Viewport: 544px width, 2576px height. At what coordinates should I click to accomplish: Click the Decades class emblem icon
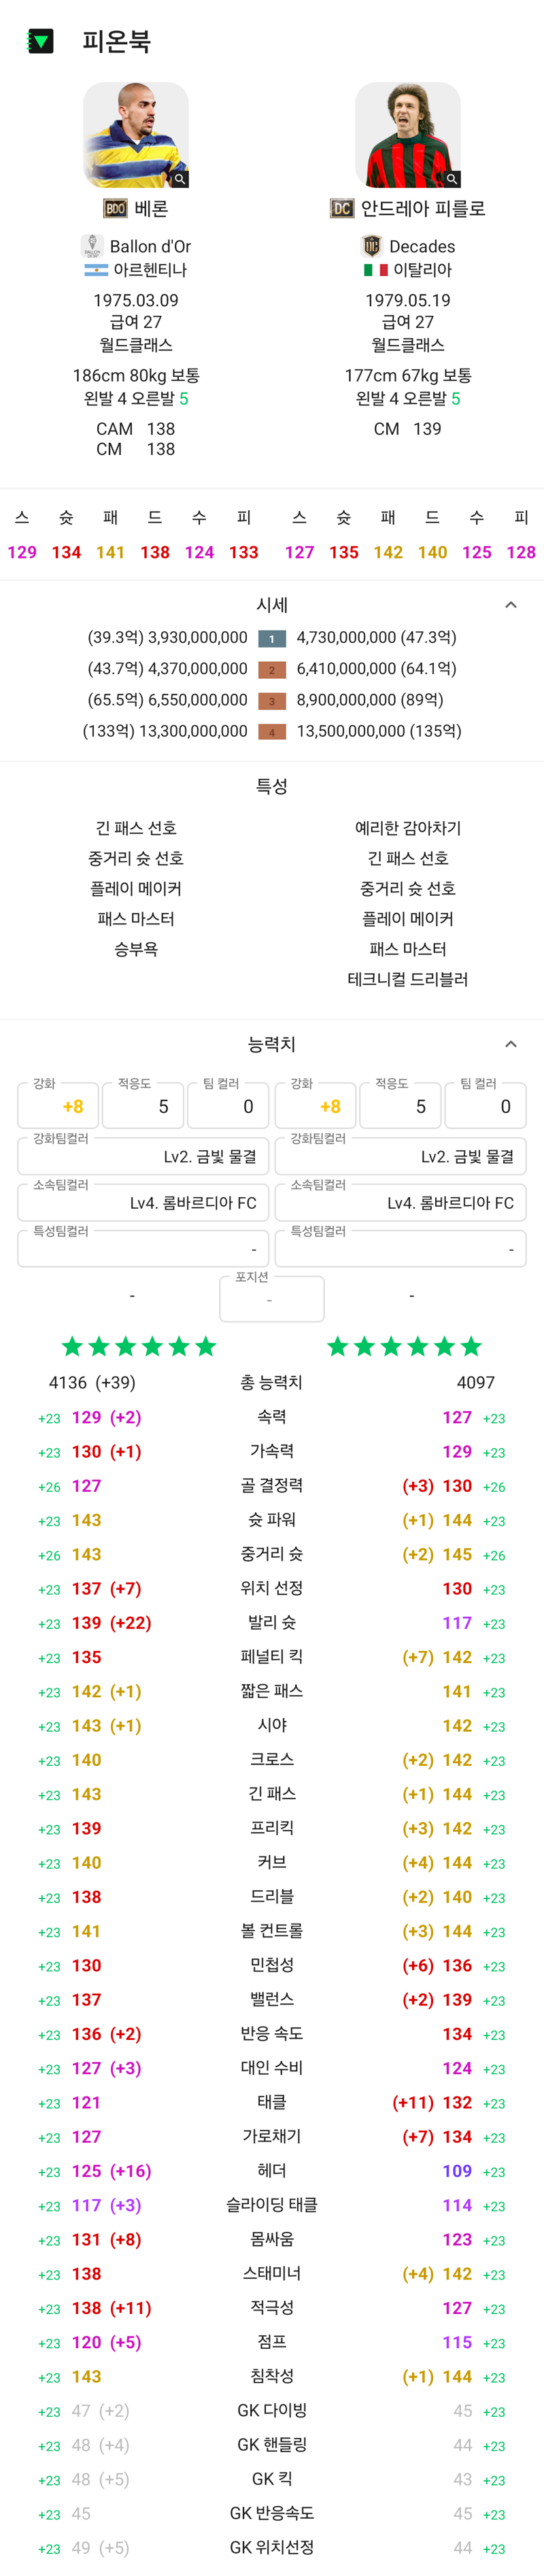click(372, 246)
